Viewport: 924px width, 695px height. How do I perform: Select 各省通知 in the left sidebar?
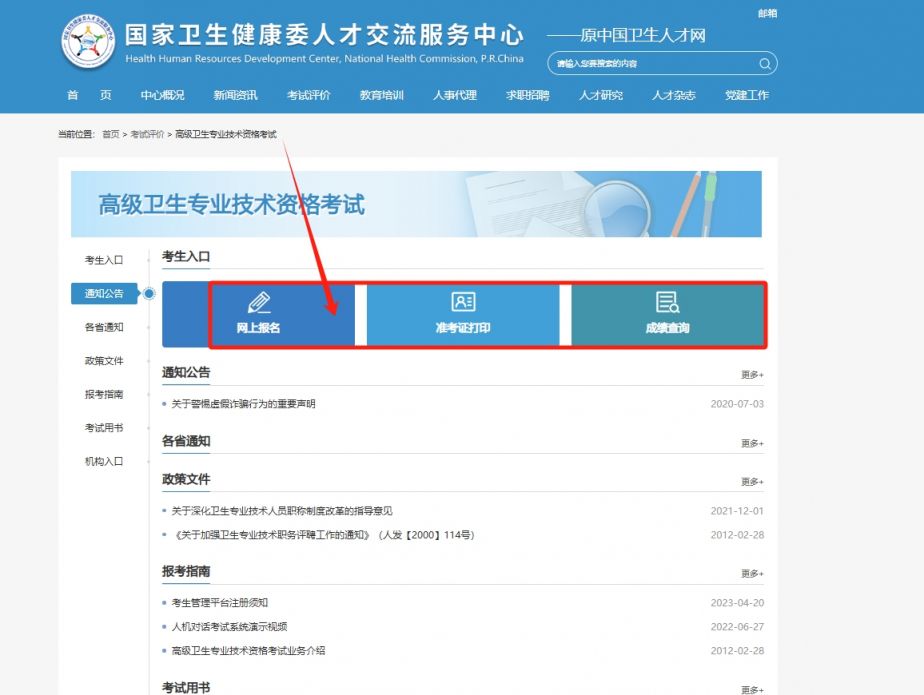pos(104,327)
